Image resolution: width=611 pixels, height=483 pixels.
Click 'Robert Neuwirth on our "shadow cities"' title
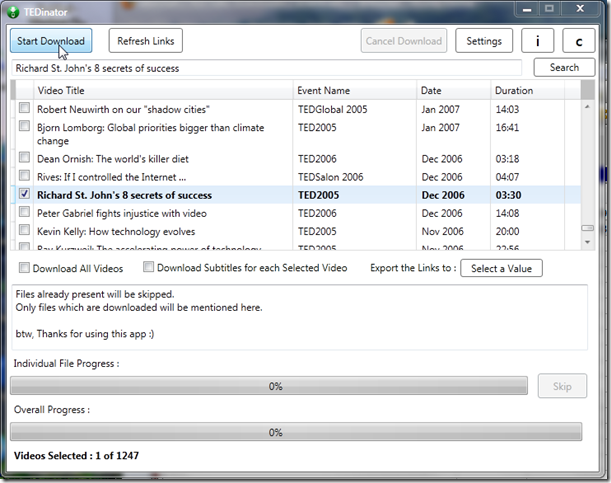tap(123, 109)
